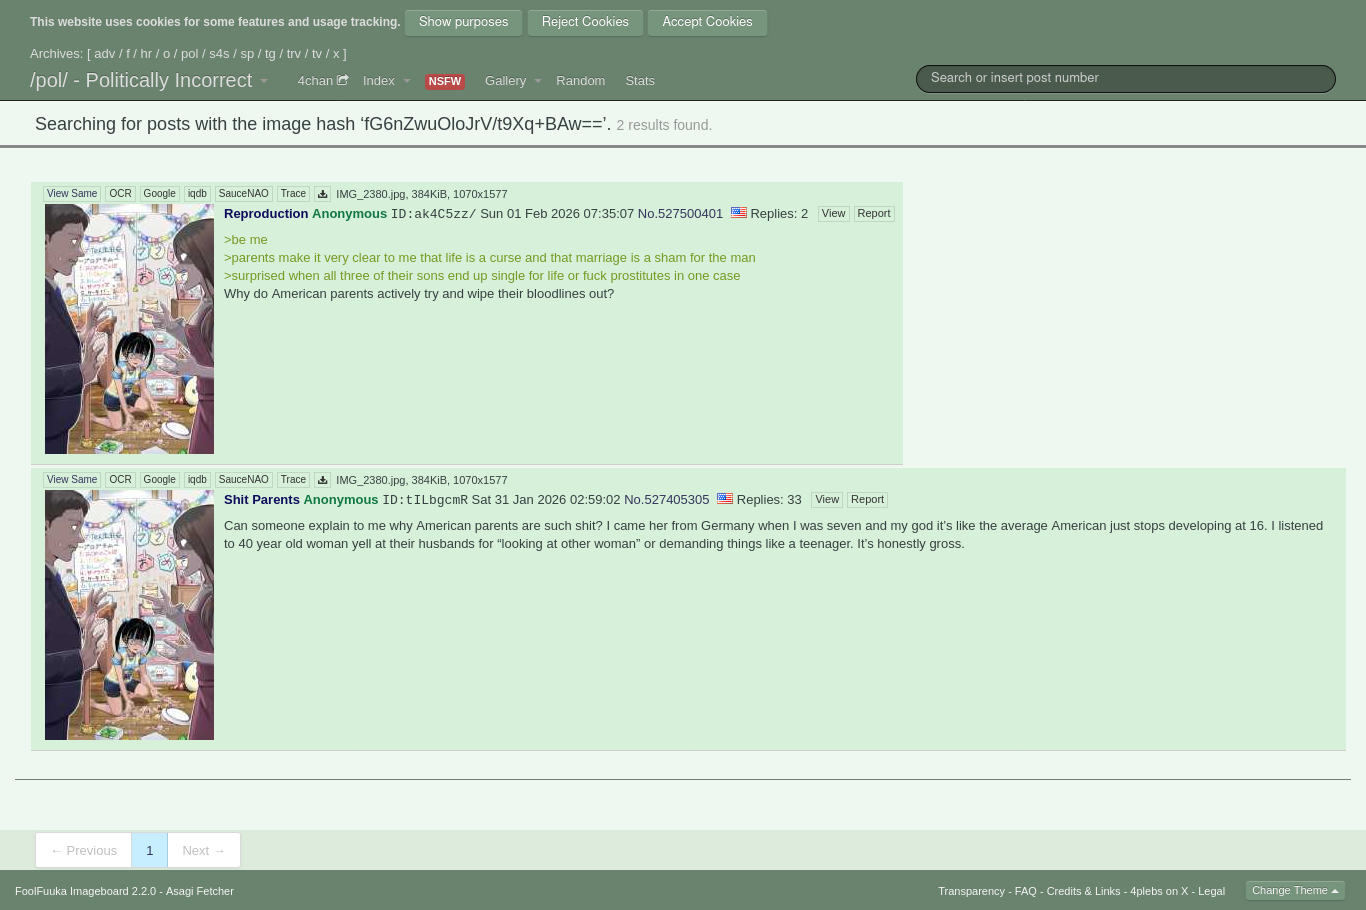This screenshot has height=910, width=1366.
Task: Click View Same on post No.527500401
Action: [x=72, y=194]
